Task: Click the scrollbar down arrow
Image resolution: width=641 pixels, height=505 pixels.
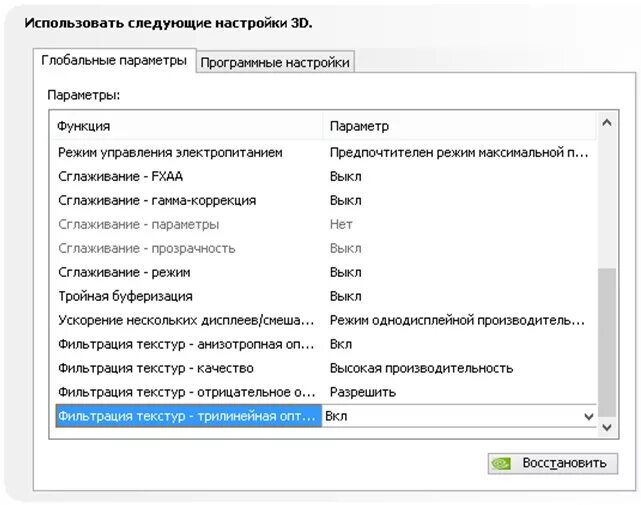Action: tap(607, 427)
